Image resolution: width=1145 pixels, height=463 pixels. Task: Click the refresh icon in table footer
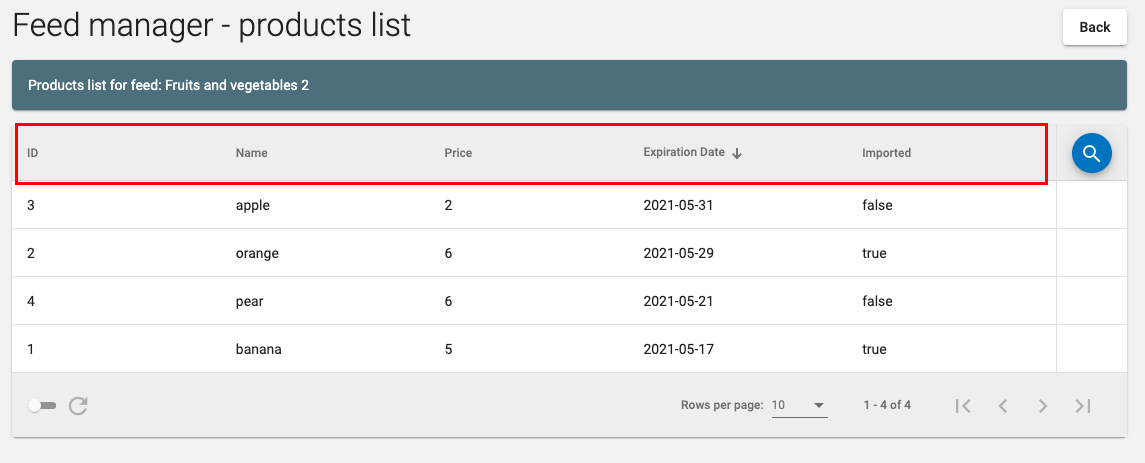pos(78,405)
